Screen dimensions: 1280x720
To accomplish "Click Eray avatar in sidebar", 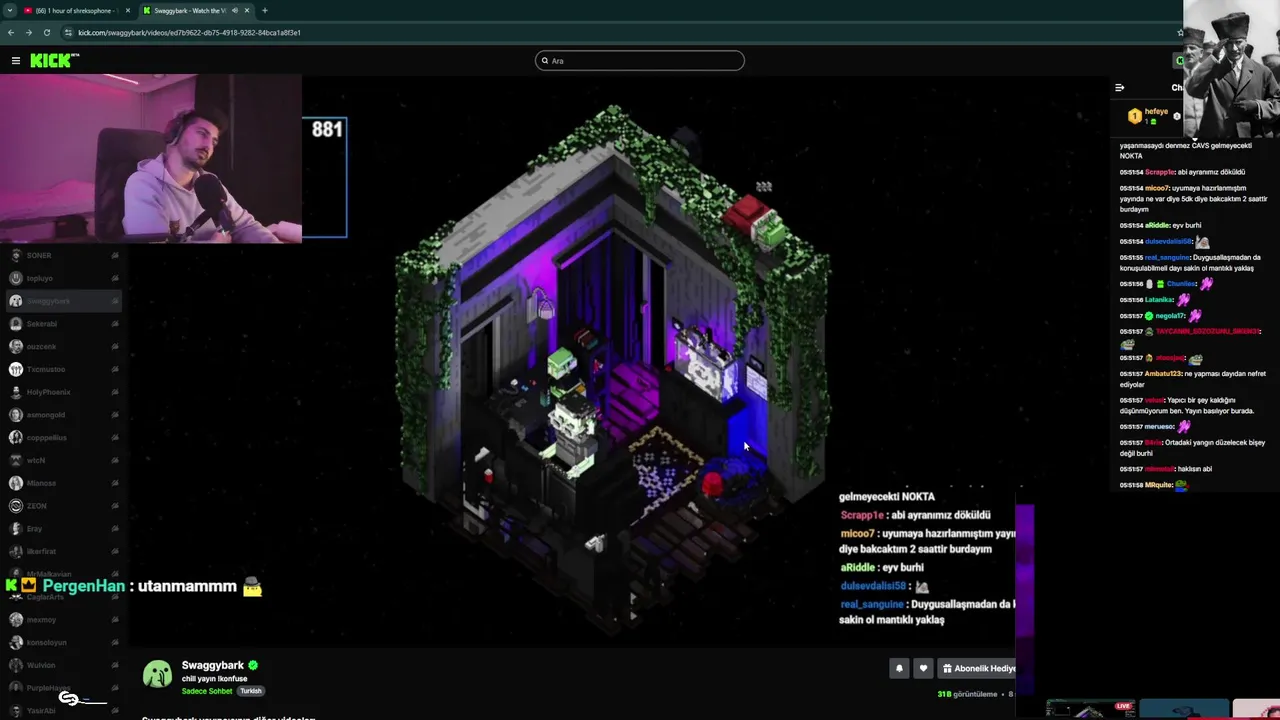I will 16,528.
